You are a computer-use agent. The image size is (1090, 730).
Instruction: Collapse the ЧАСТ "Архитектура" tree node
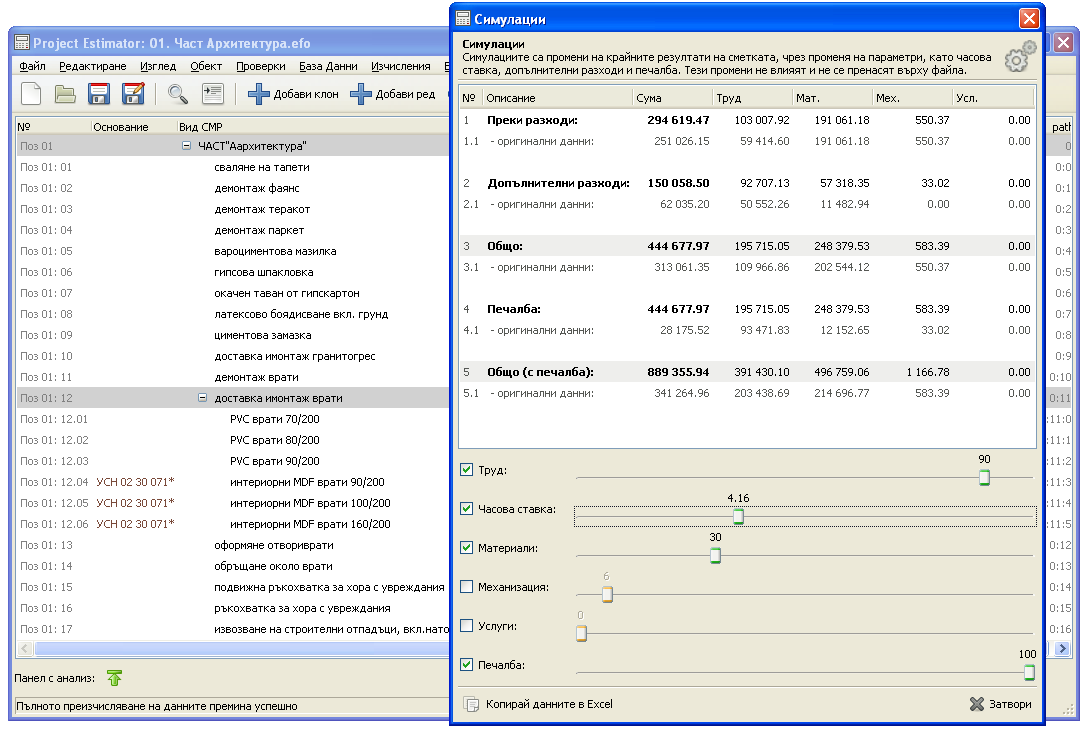[x=186, y=146]
